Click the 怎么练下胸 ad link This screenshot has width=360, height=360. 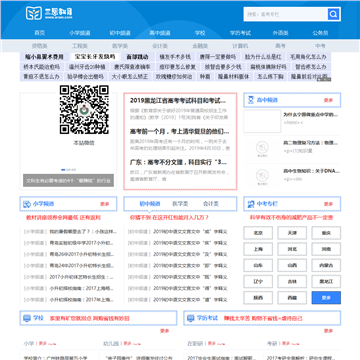tap(270, 76)
